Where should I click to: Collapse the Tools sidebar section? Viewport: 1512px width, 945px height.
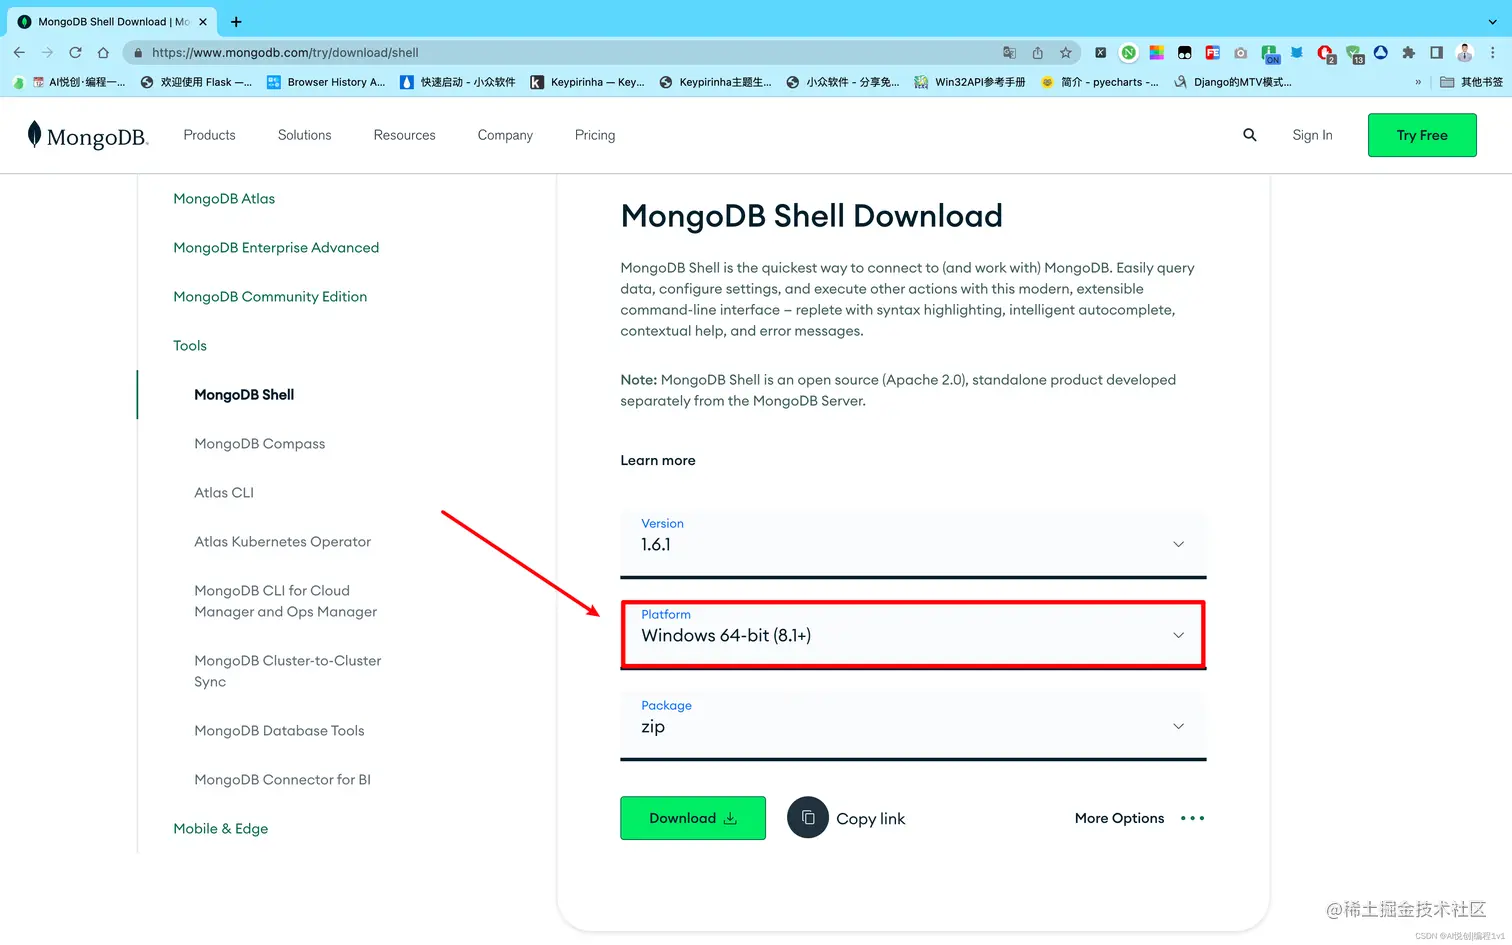(x=190, y=345)
